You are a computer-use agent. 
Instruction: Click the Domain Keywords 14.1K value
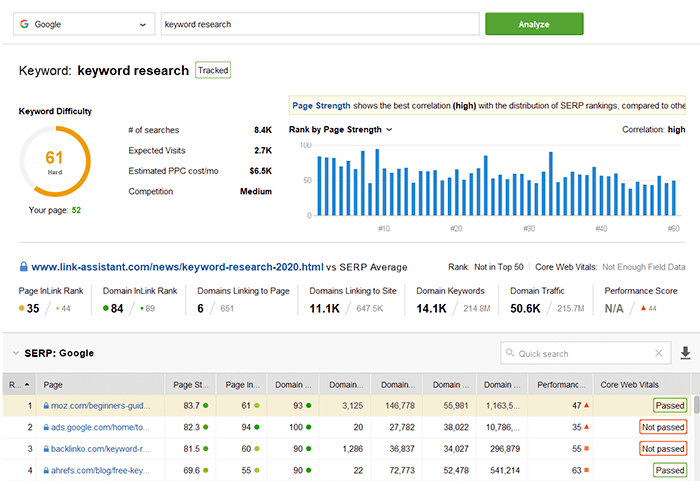click(x=431, y=309)
